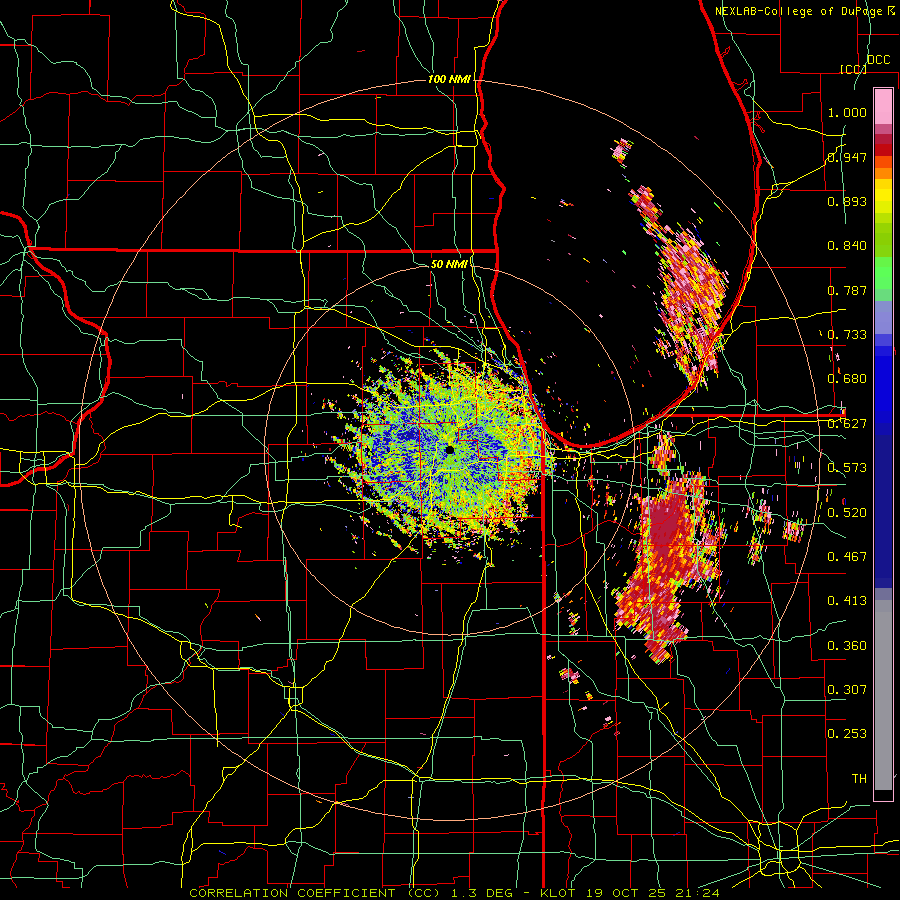Click the TH threshold label on the legend
Viewport: 900px width, 900px height.
[859, 779]
